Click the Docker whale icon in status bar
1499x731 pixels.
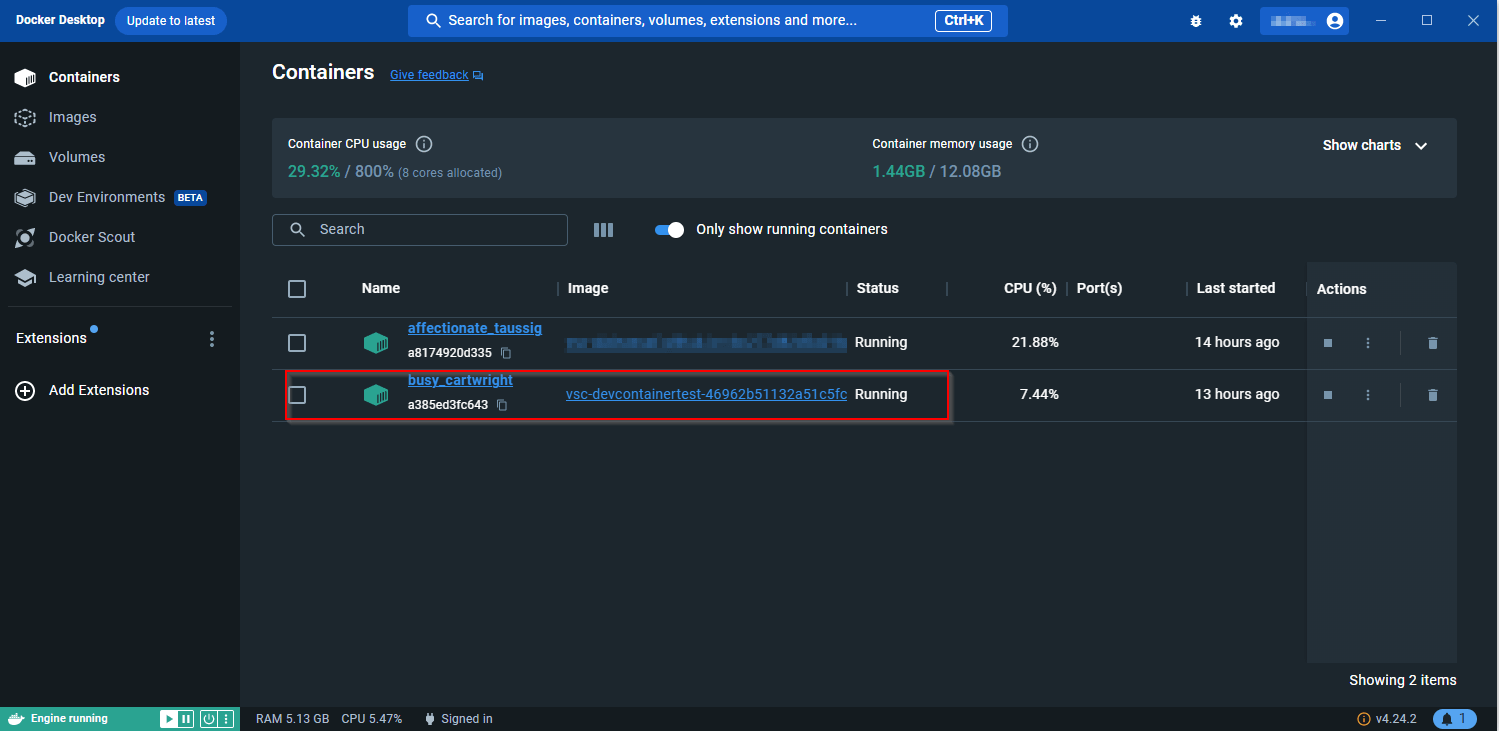(x=16, y=719)
